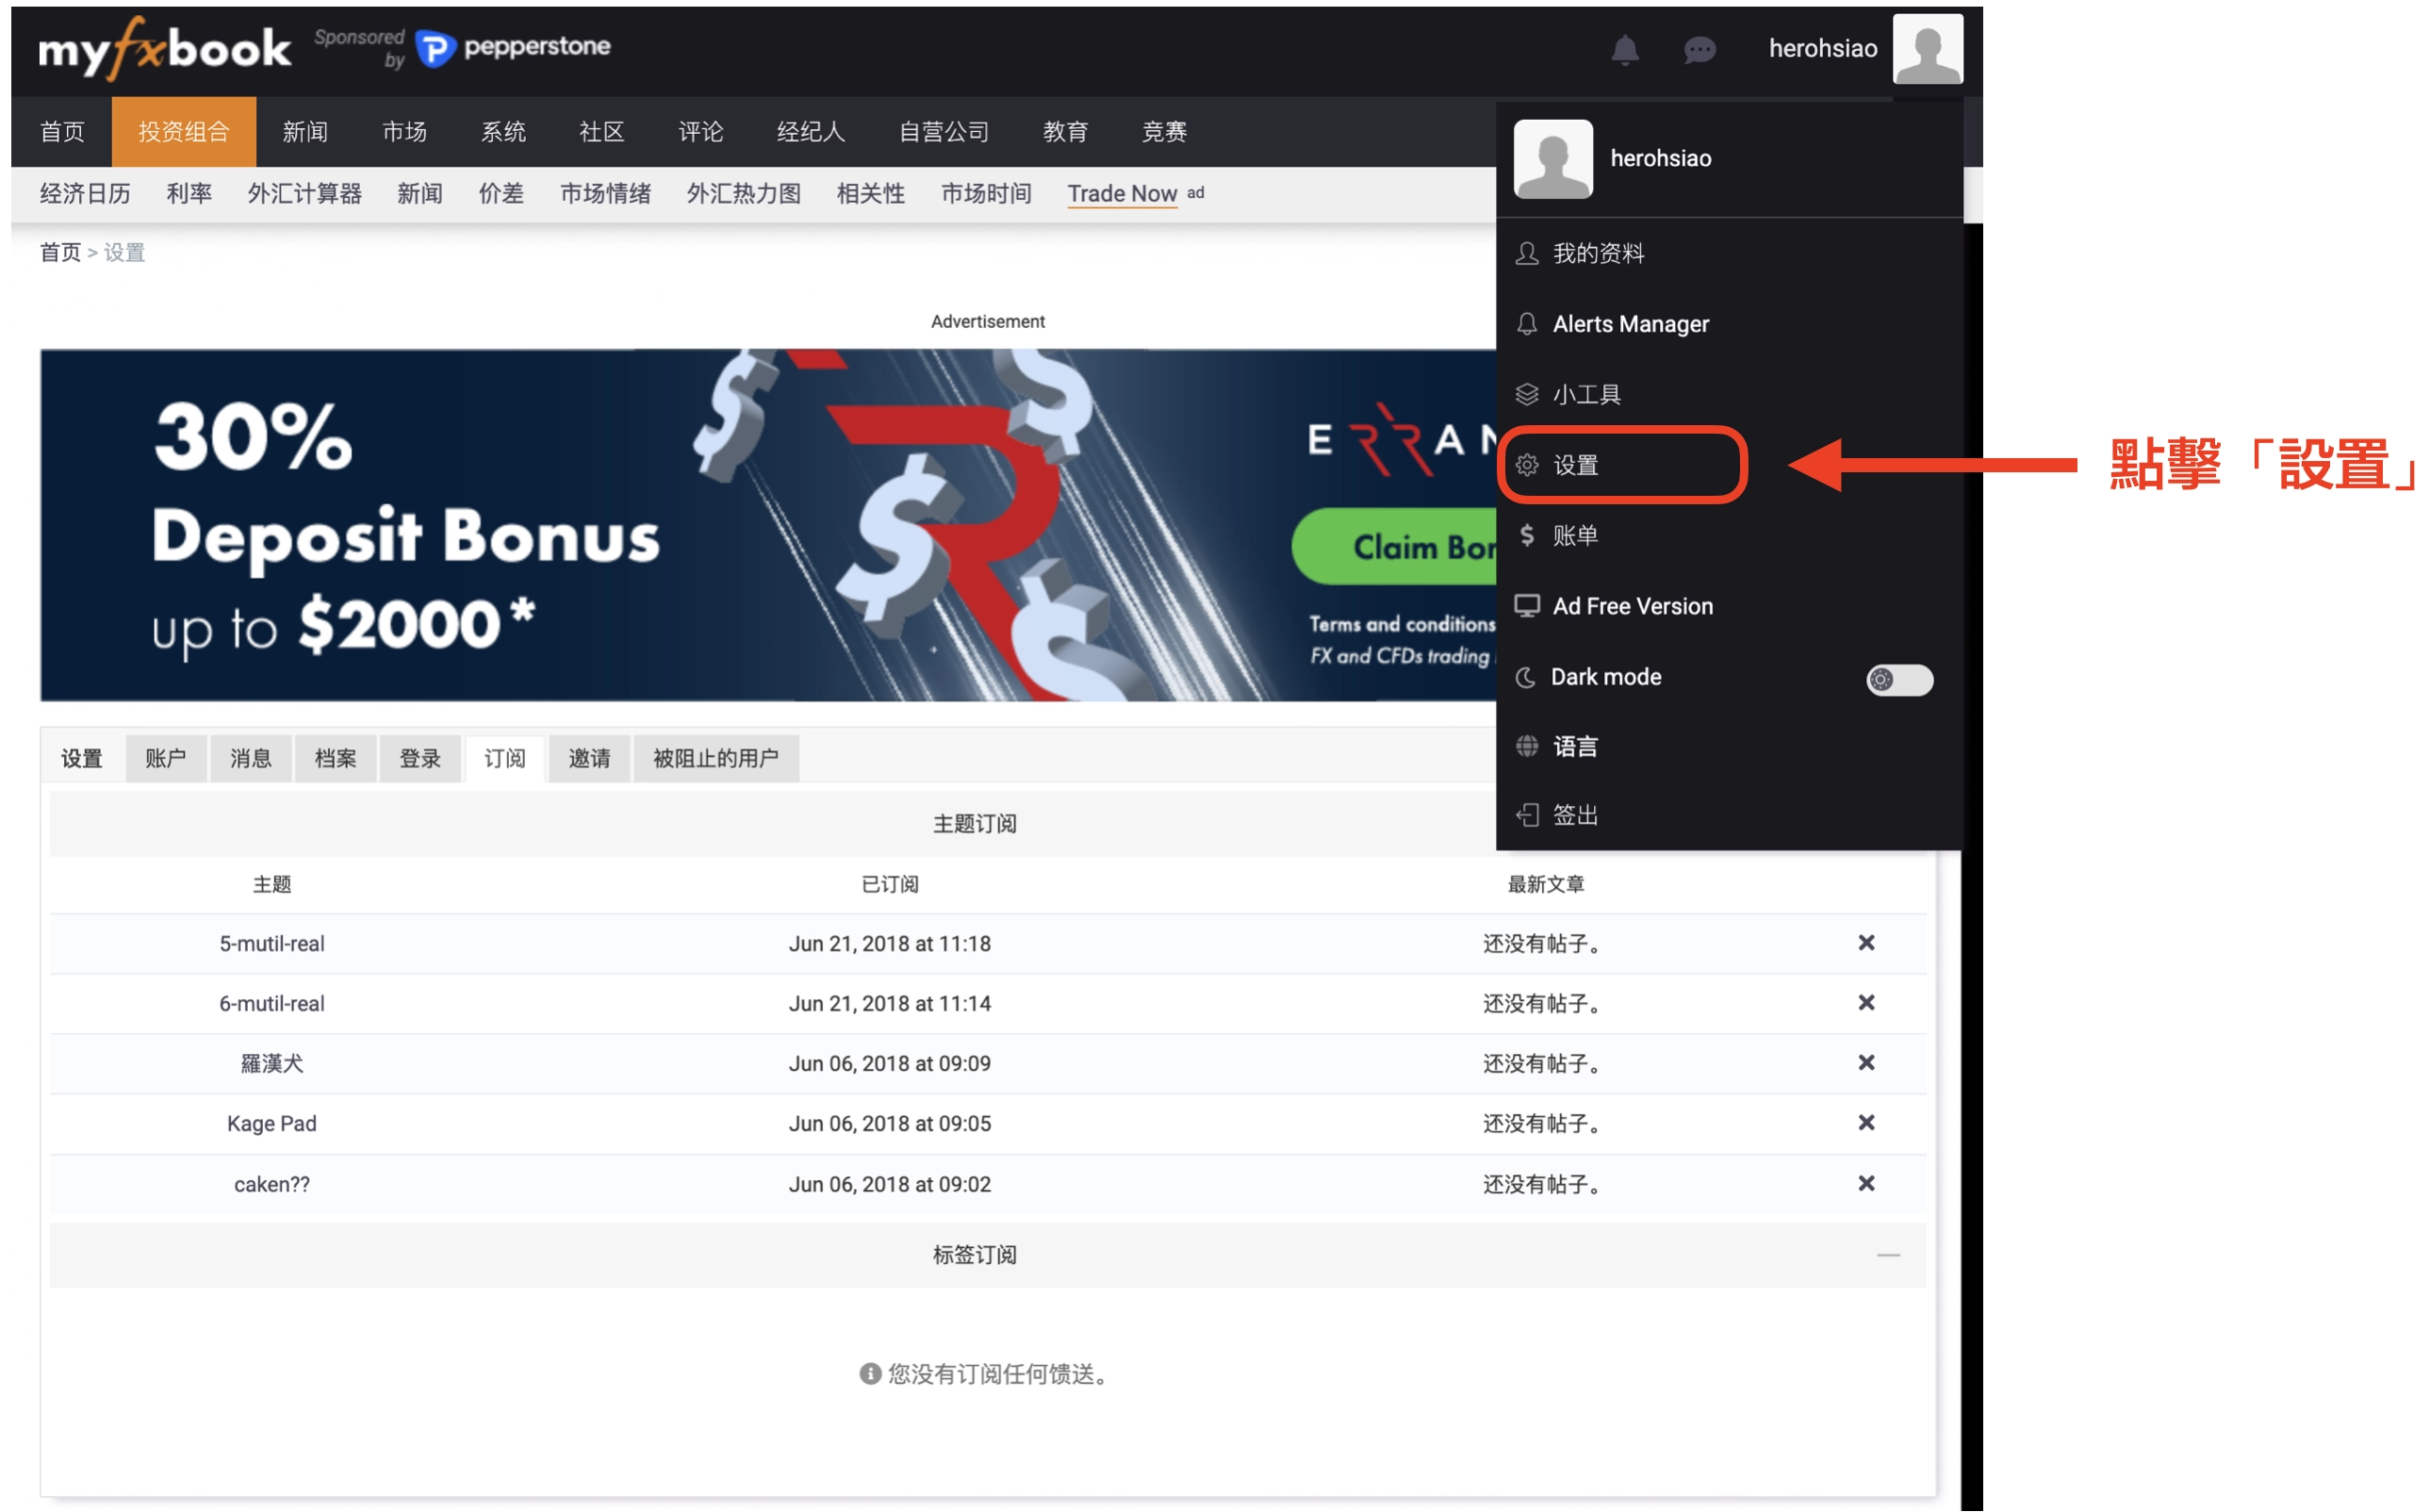Open 教育 navigation item
This screenshot has height=1512, width=2430.
pos(1066,132)
